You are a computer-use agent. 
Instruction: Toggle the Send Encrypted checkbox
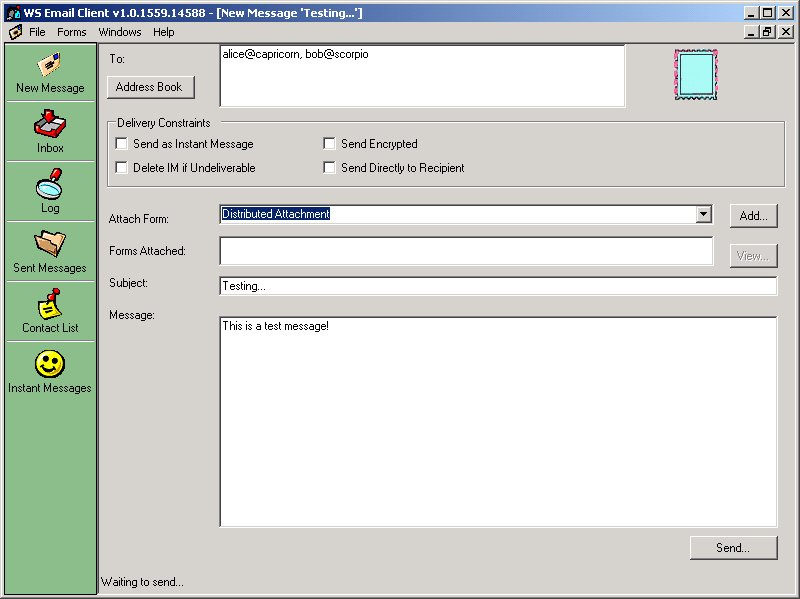tap(329, 144)
